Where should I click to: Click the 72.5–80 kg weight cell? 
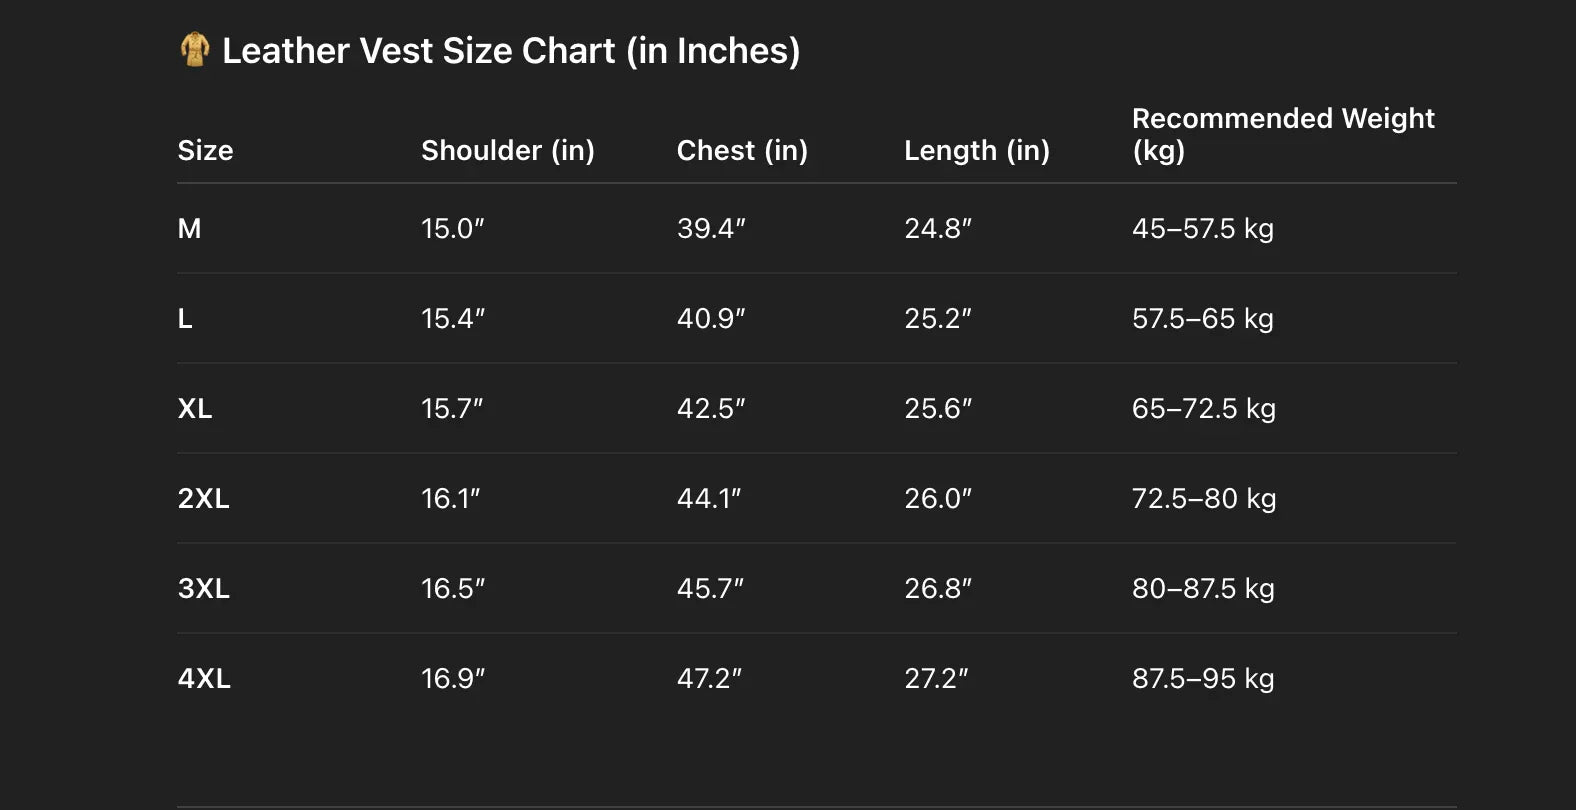point(1204,499)
